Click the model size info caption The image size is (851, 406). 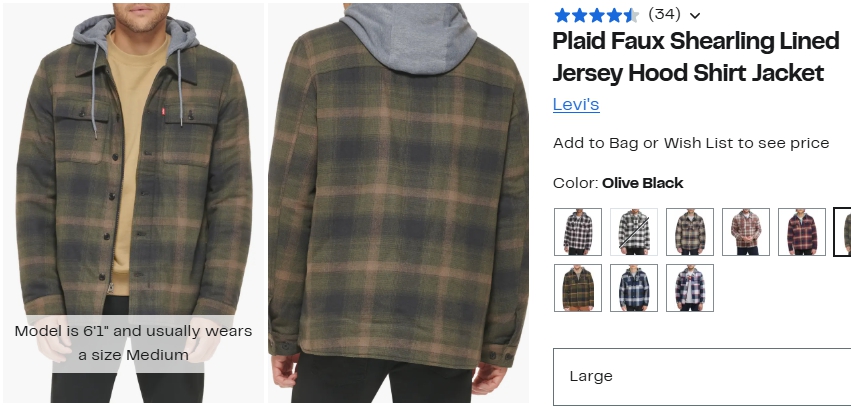[x=134, y=343]
